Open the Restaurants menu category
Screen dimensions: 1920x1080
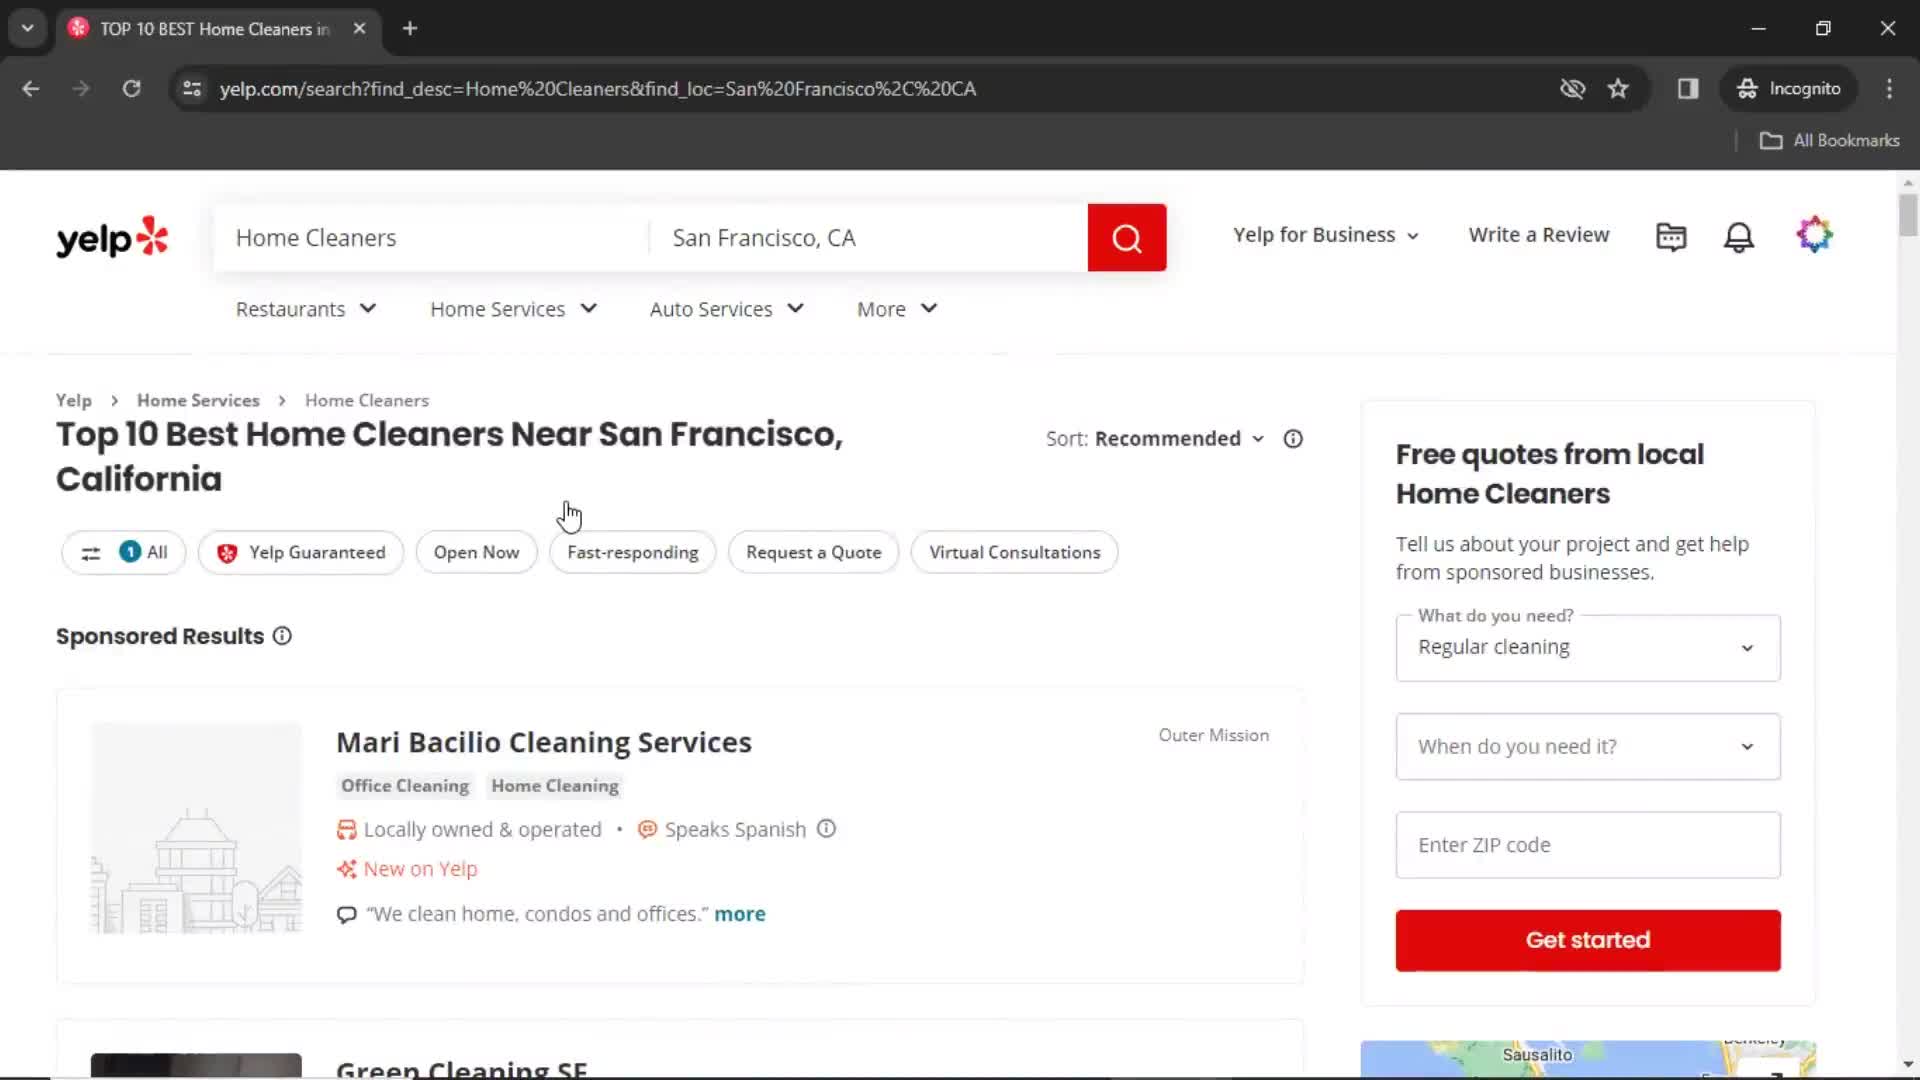[x=306, y=309]
